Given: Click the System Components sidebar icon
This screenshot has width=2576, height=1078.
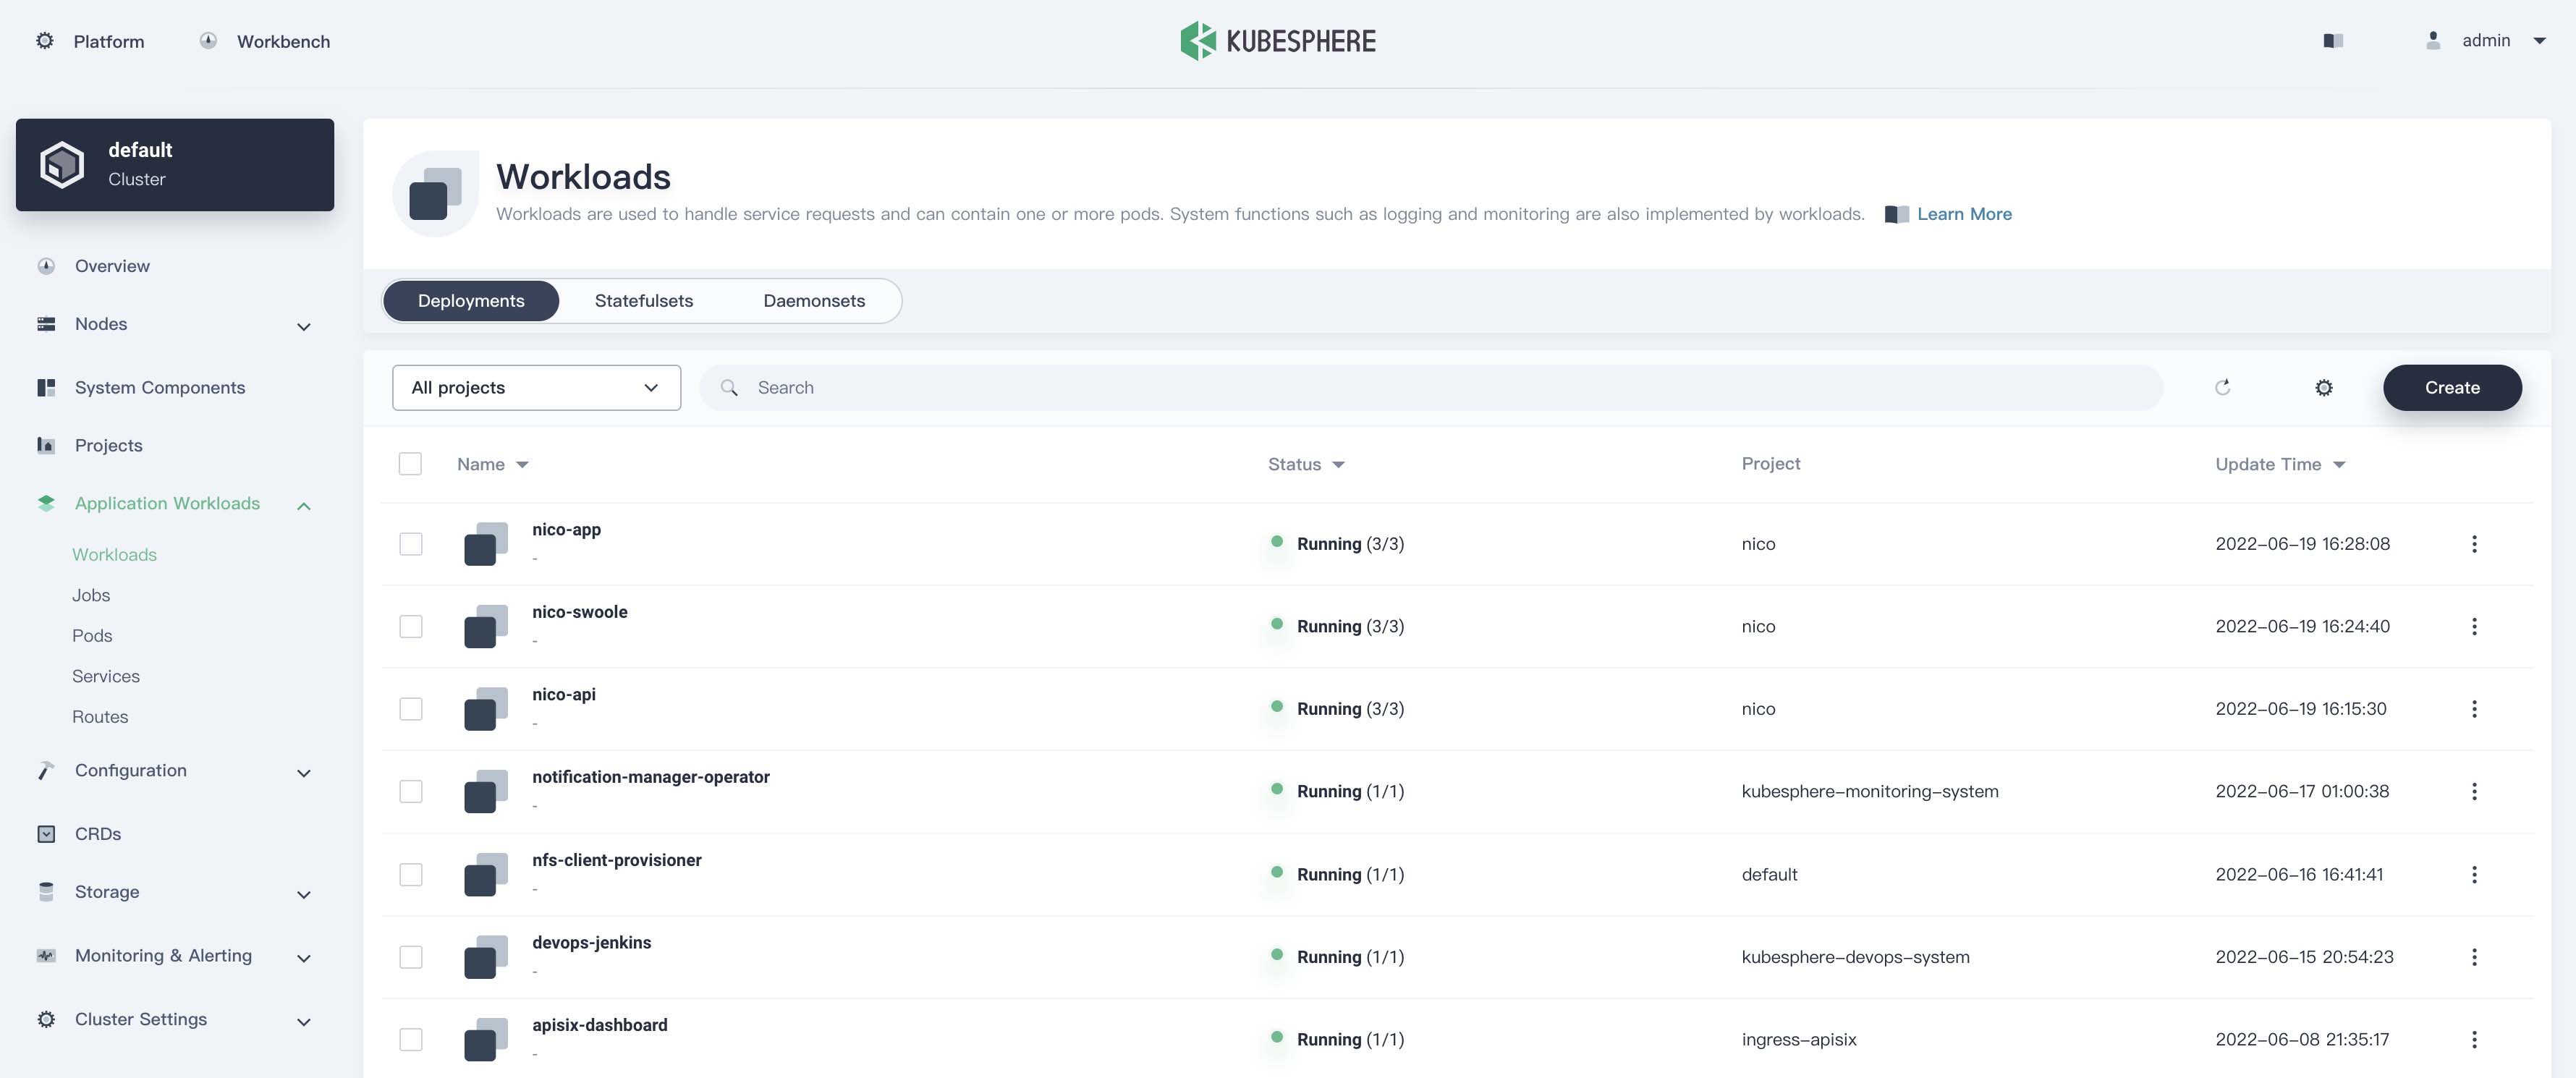Looking at the screenshot, I should [46, 388].
